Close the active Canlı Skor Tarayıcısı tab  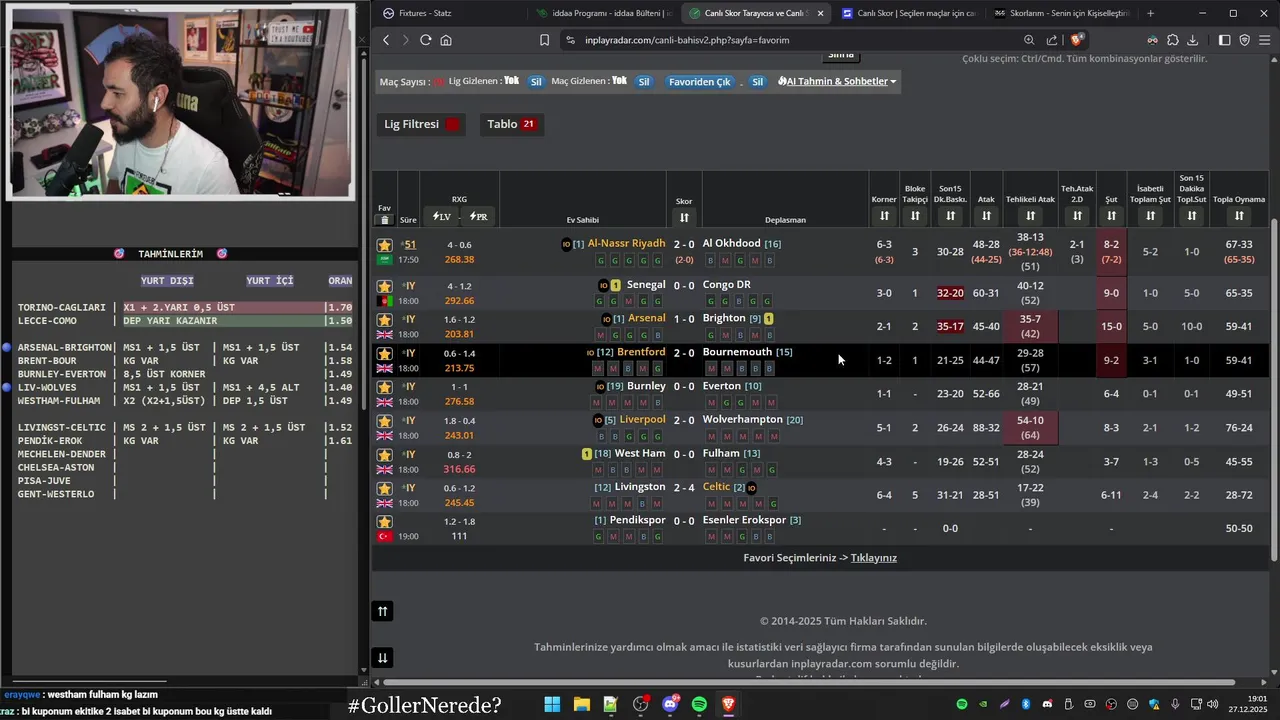[x=820, y=13]
